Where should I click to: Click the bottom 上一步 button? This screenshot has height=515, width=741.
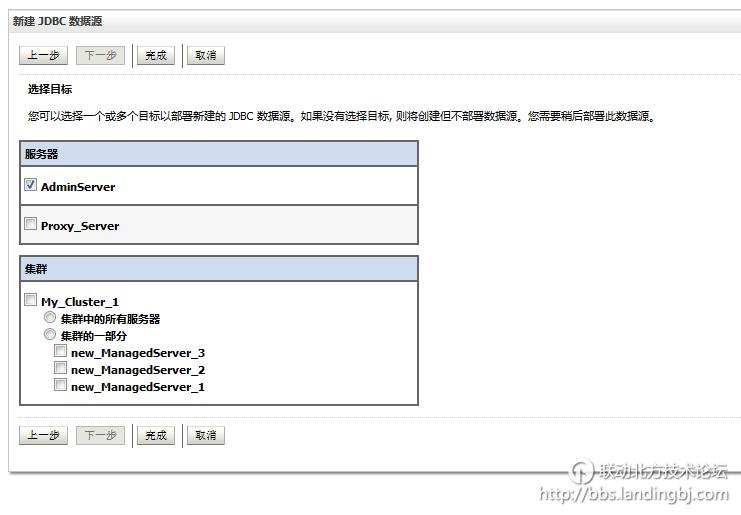pyautogui.click(x=43, y=435)
